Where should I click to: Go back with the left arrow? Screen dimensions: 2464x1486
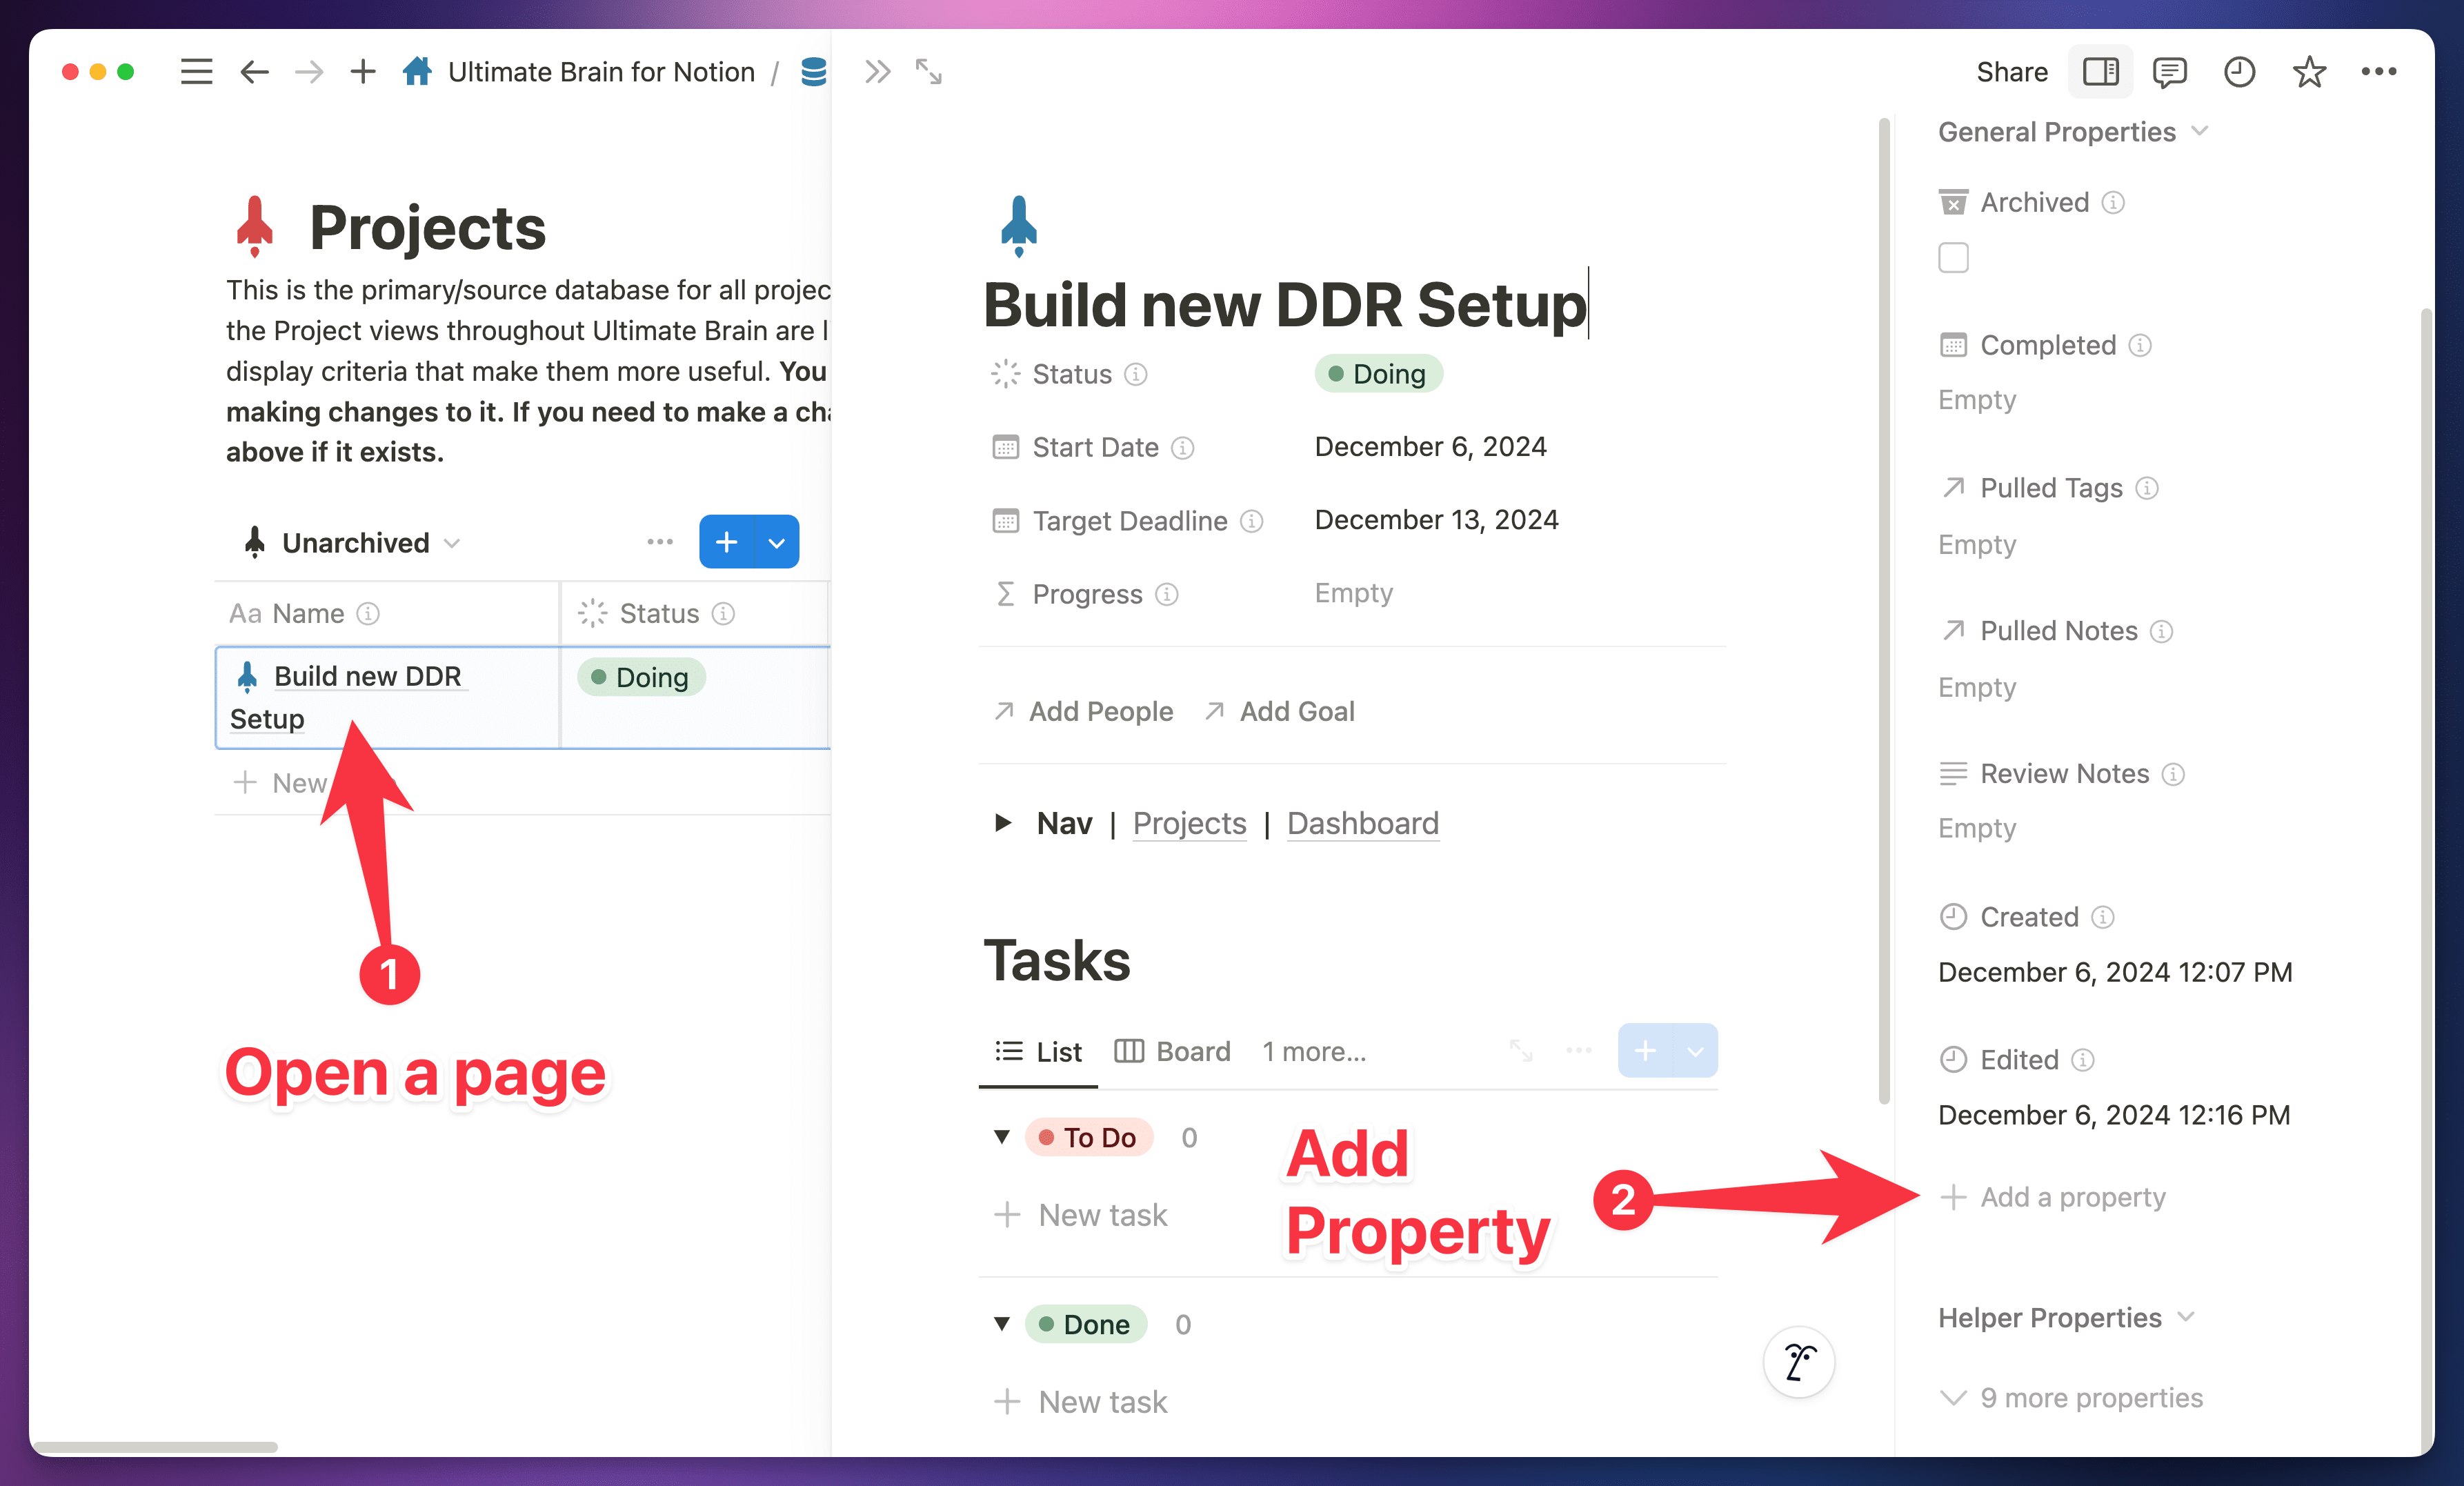click(255, 72)
